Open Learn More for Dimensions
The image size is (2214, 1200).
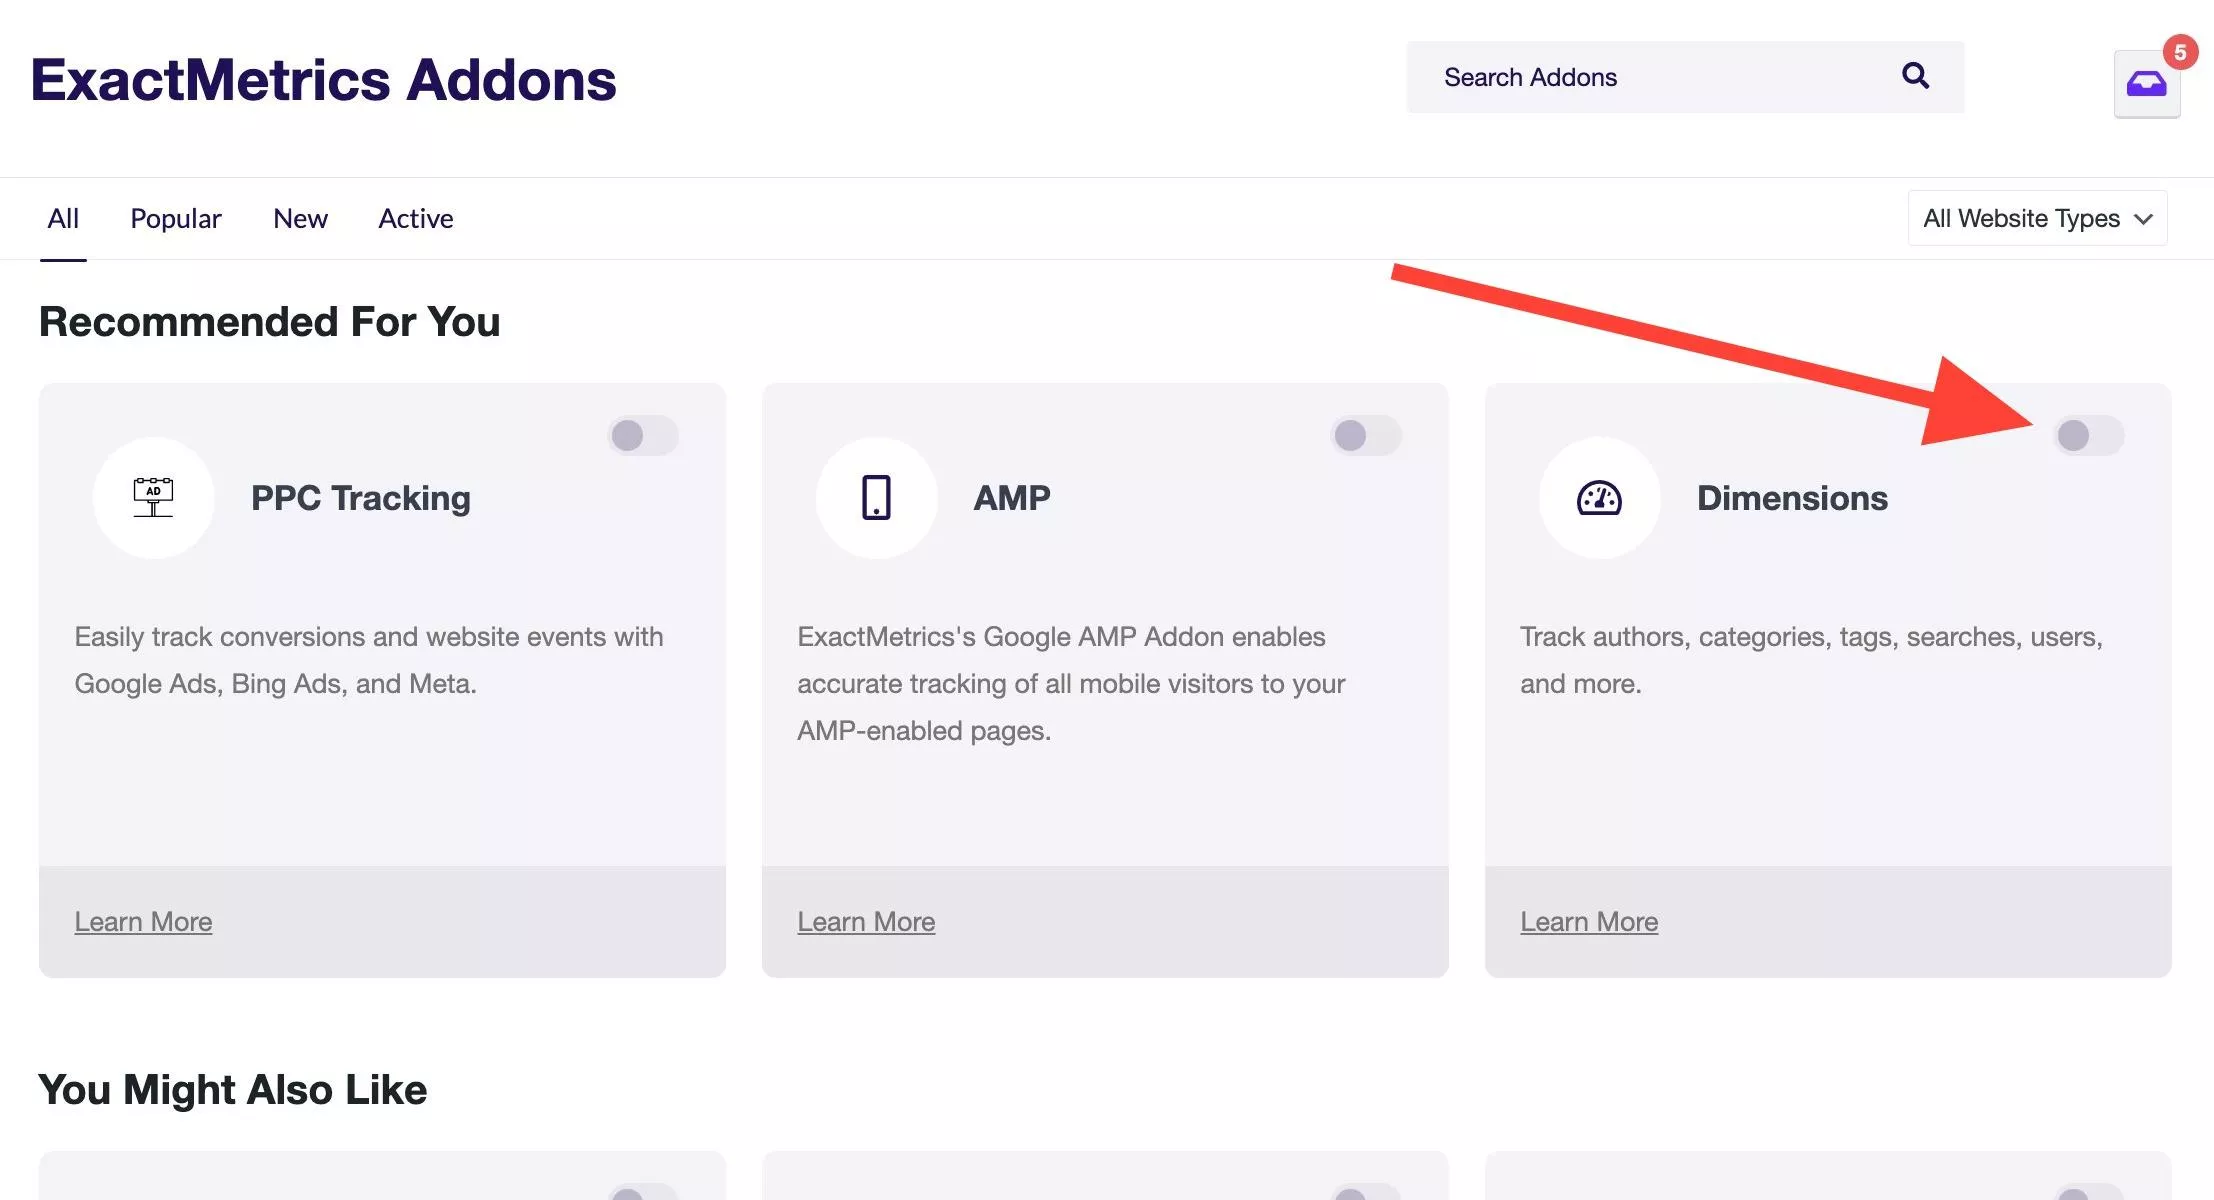(1589, 922)
